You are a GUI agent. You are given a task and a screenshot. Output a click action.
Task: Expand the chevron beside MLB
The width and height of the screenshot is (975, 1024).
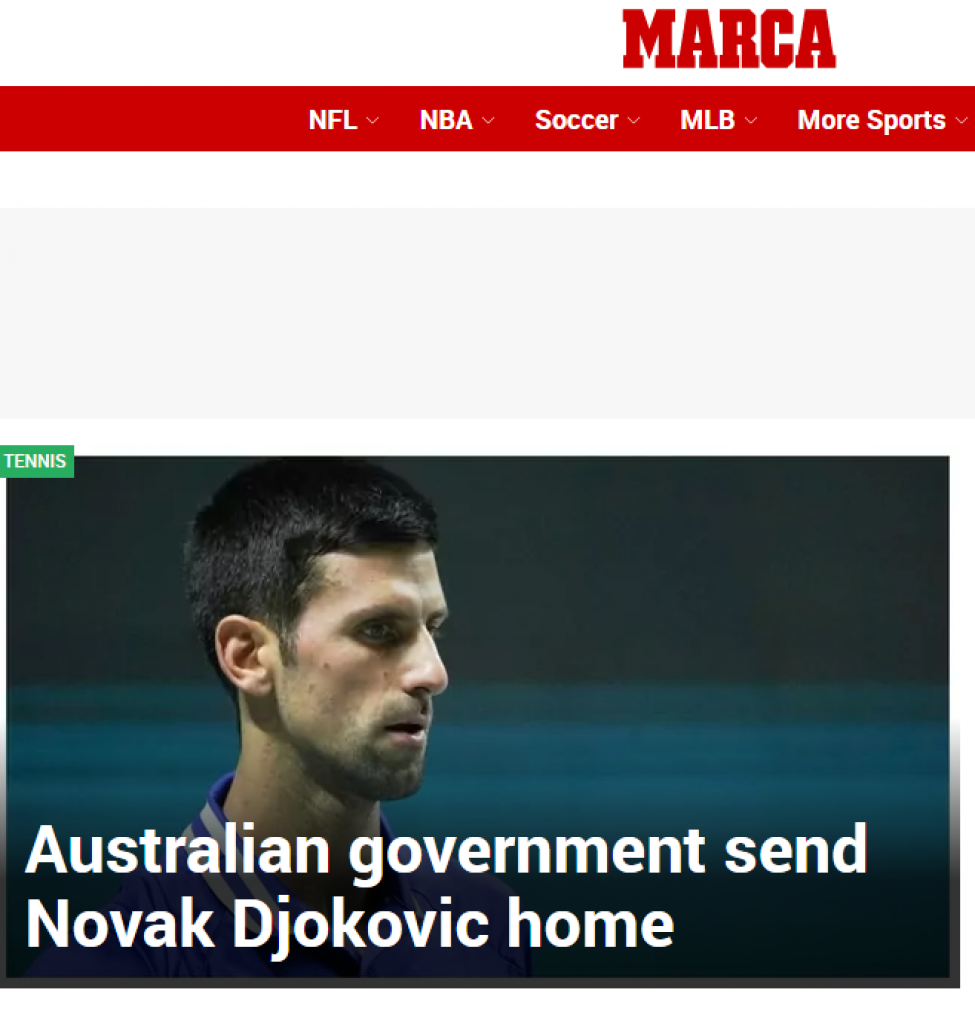(x=751, y=121)
